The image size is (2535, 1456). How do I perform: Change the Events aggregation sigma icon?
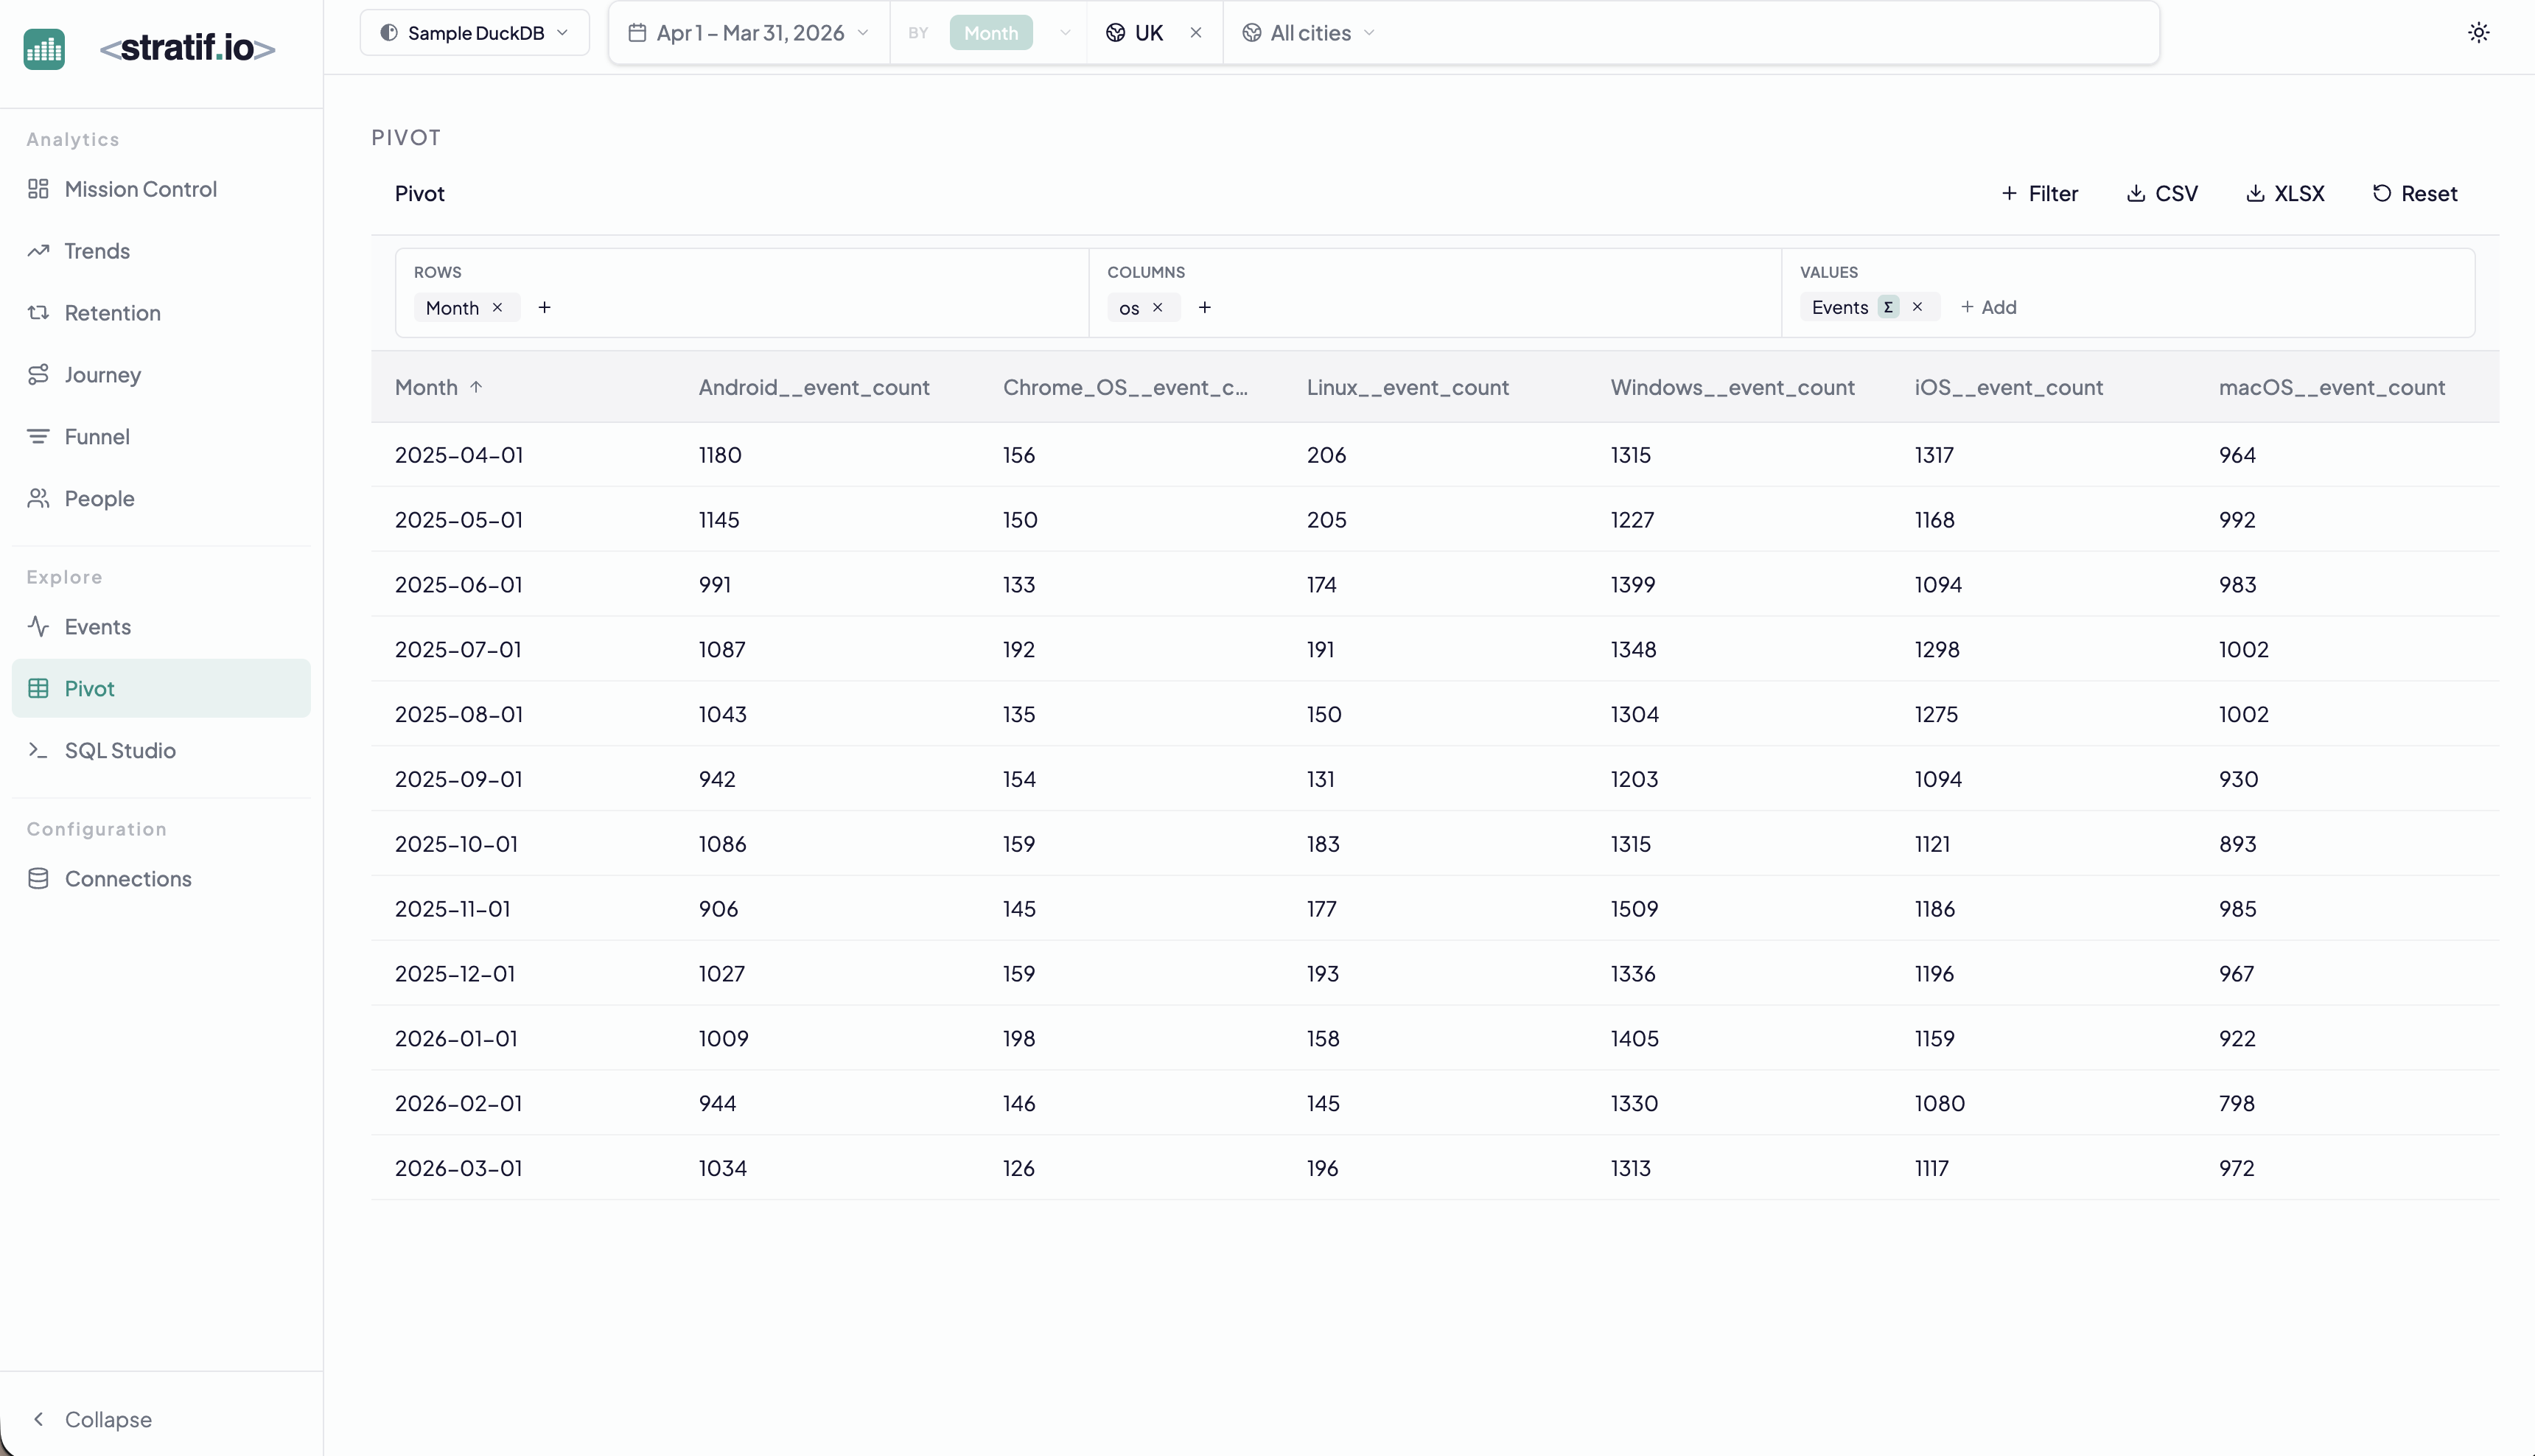click(1887, 307)
